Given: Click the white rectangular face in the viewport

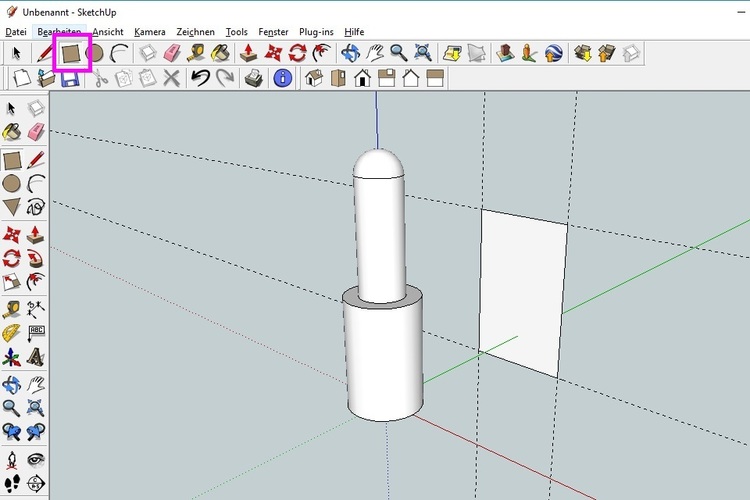Looking at the screenshot, I should [523, 292].
